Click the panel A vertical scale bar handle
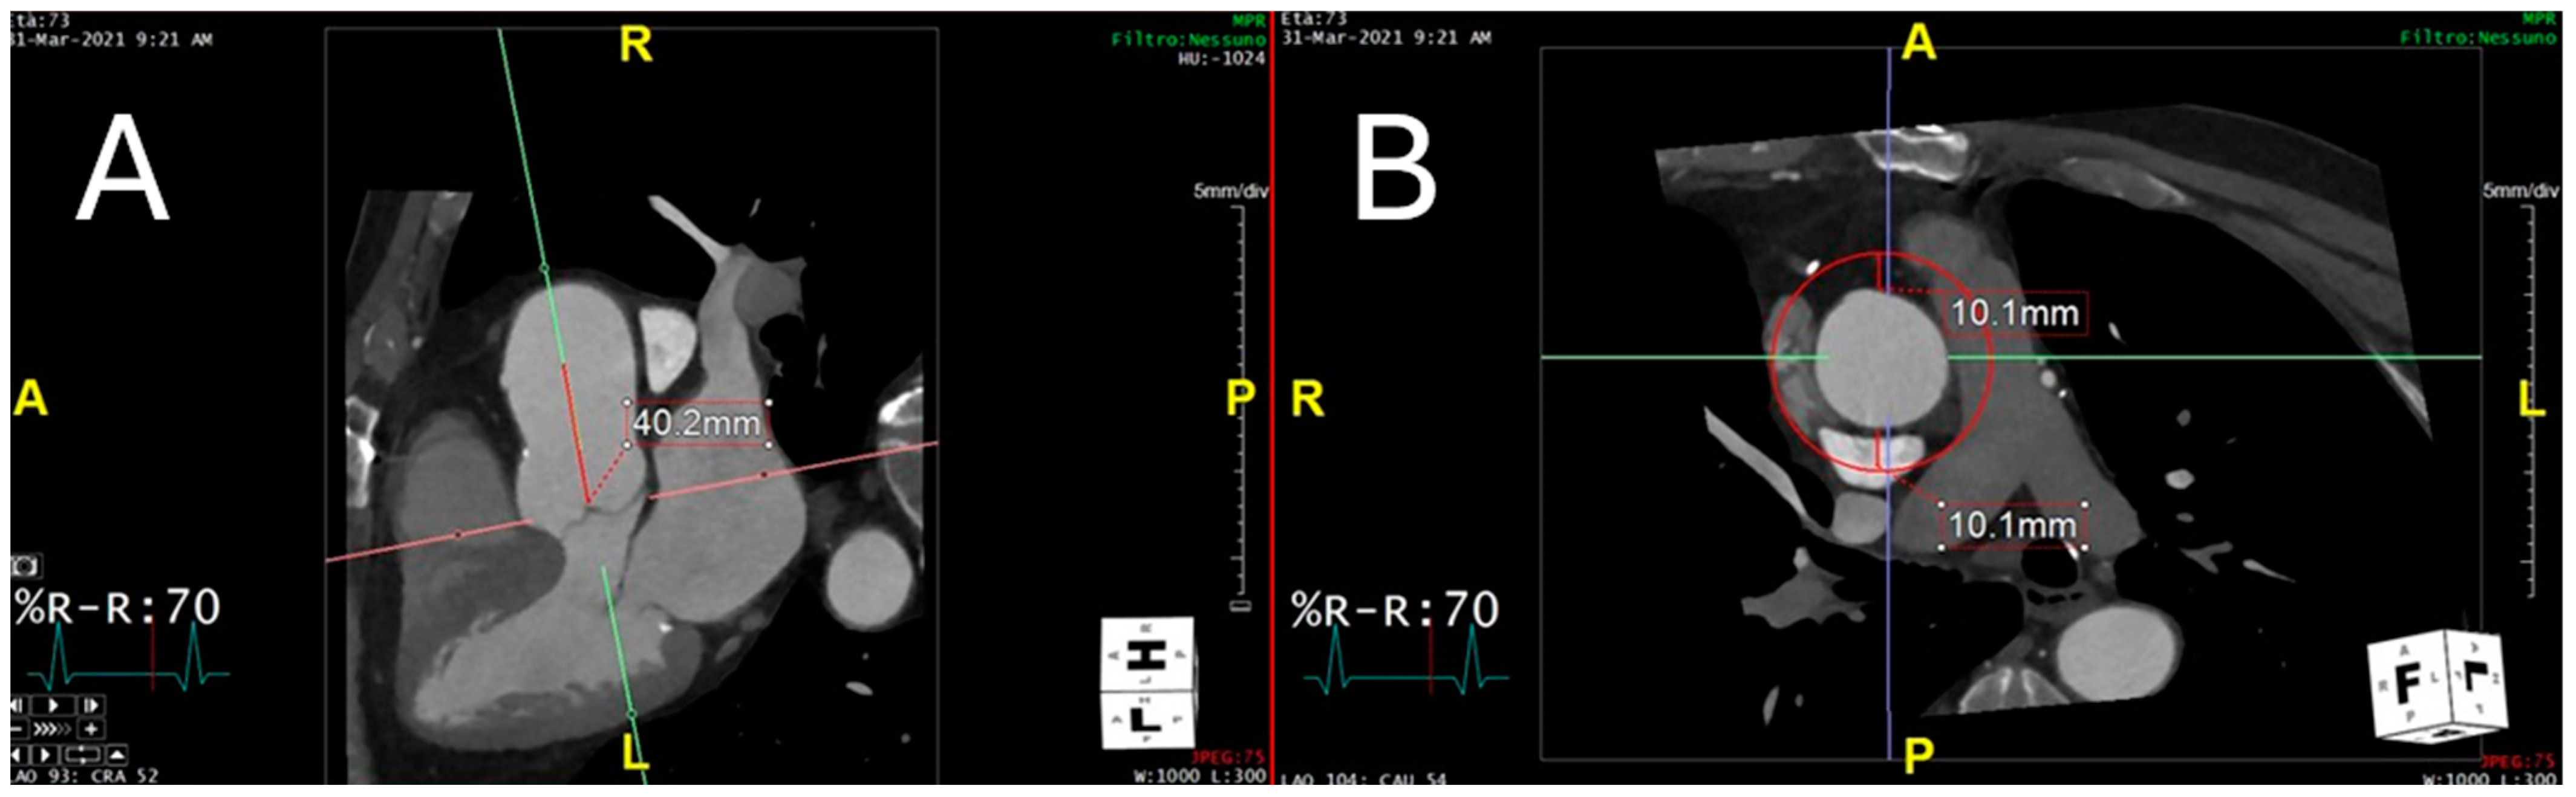This screenshot has height=797, width=2576. pyautogui.click(x=1240, y=606)
